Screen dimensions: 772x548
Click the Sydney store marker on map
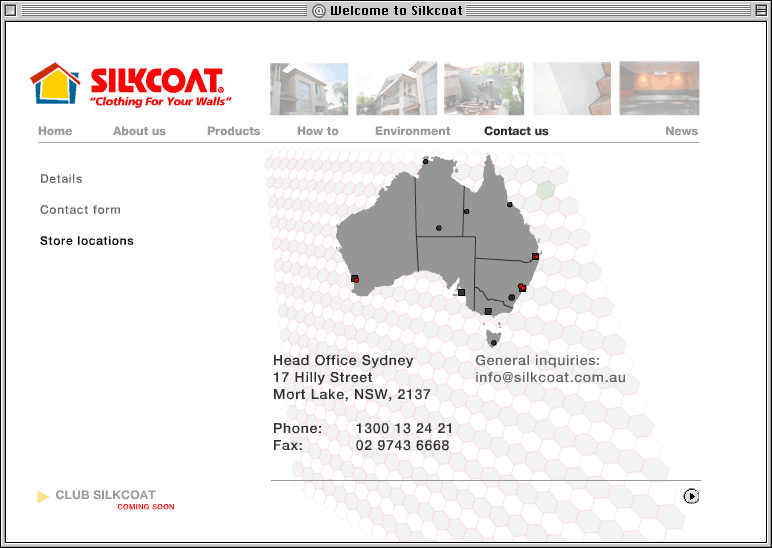point(522,288)
